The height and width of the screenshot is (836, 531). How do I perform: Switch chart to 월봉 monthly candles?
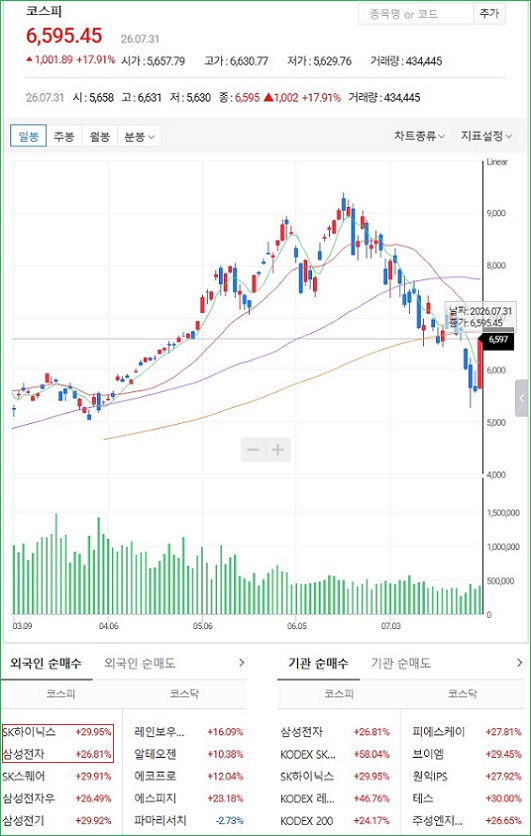tap(100, 136)
